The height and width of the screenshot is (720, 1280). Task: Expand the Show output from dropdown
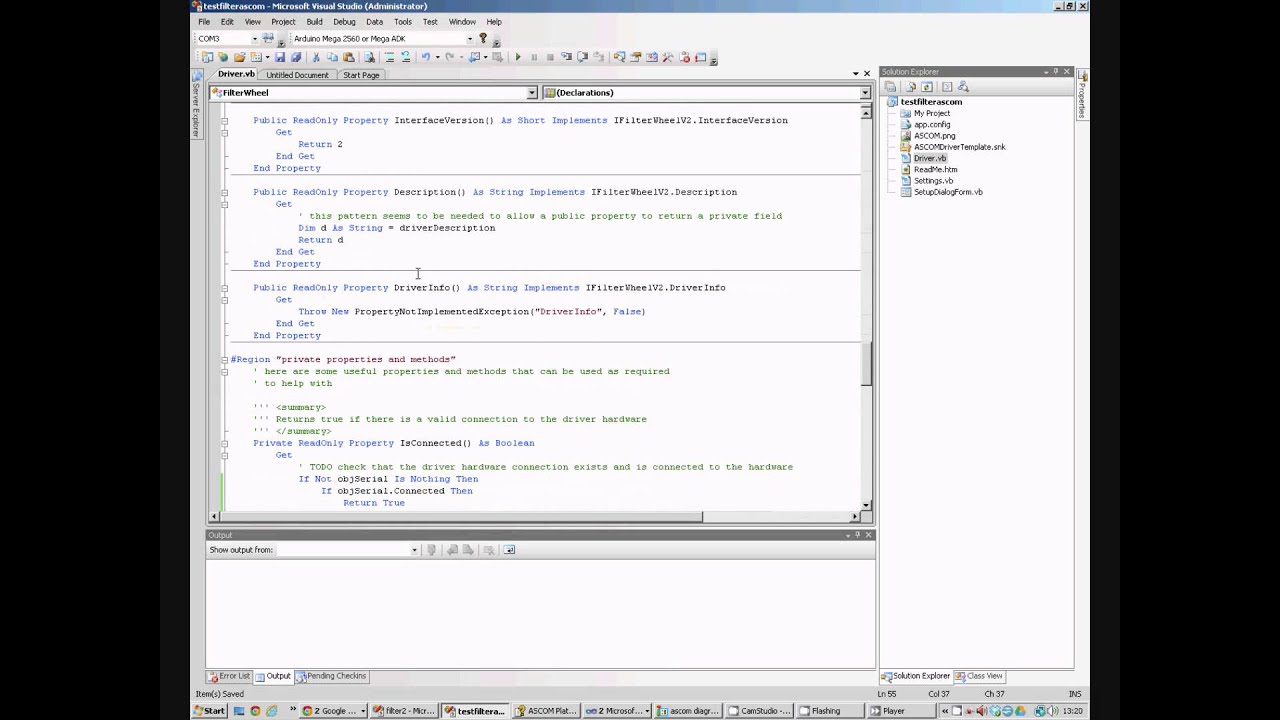(414, 550)
